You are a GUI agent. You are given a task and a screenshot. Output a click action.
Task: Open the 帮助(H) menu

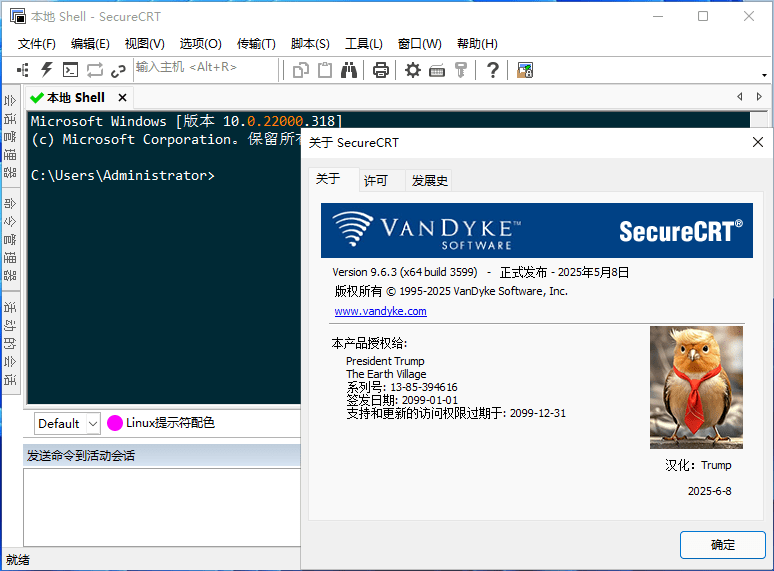click(477, 44)
